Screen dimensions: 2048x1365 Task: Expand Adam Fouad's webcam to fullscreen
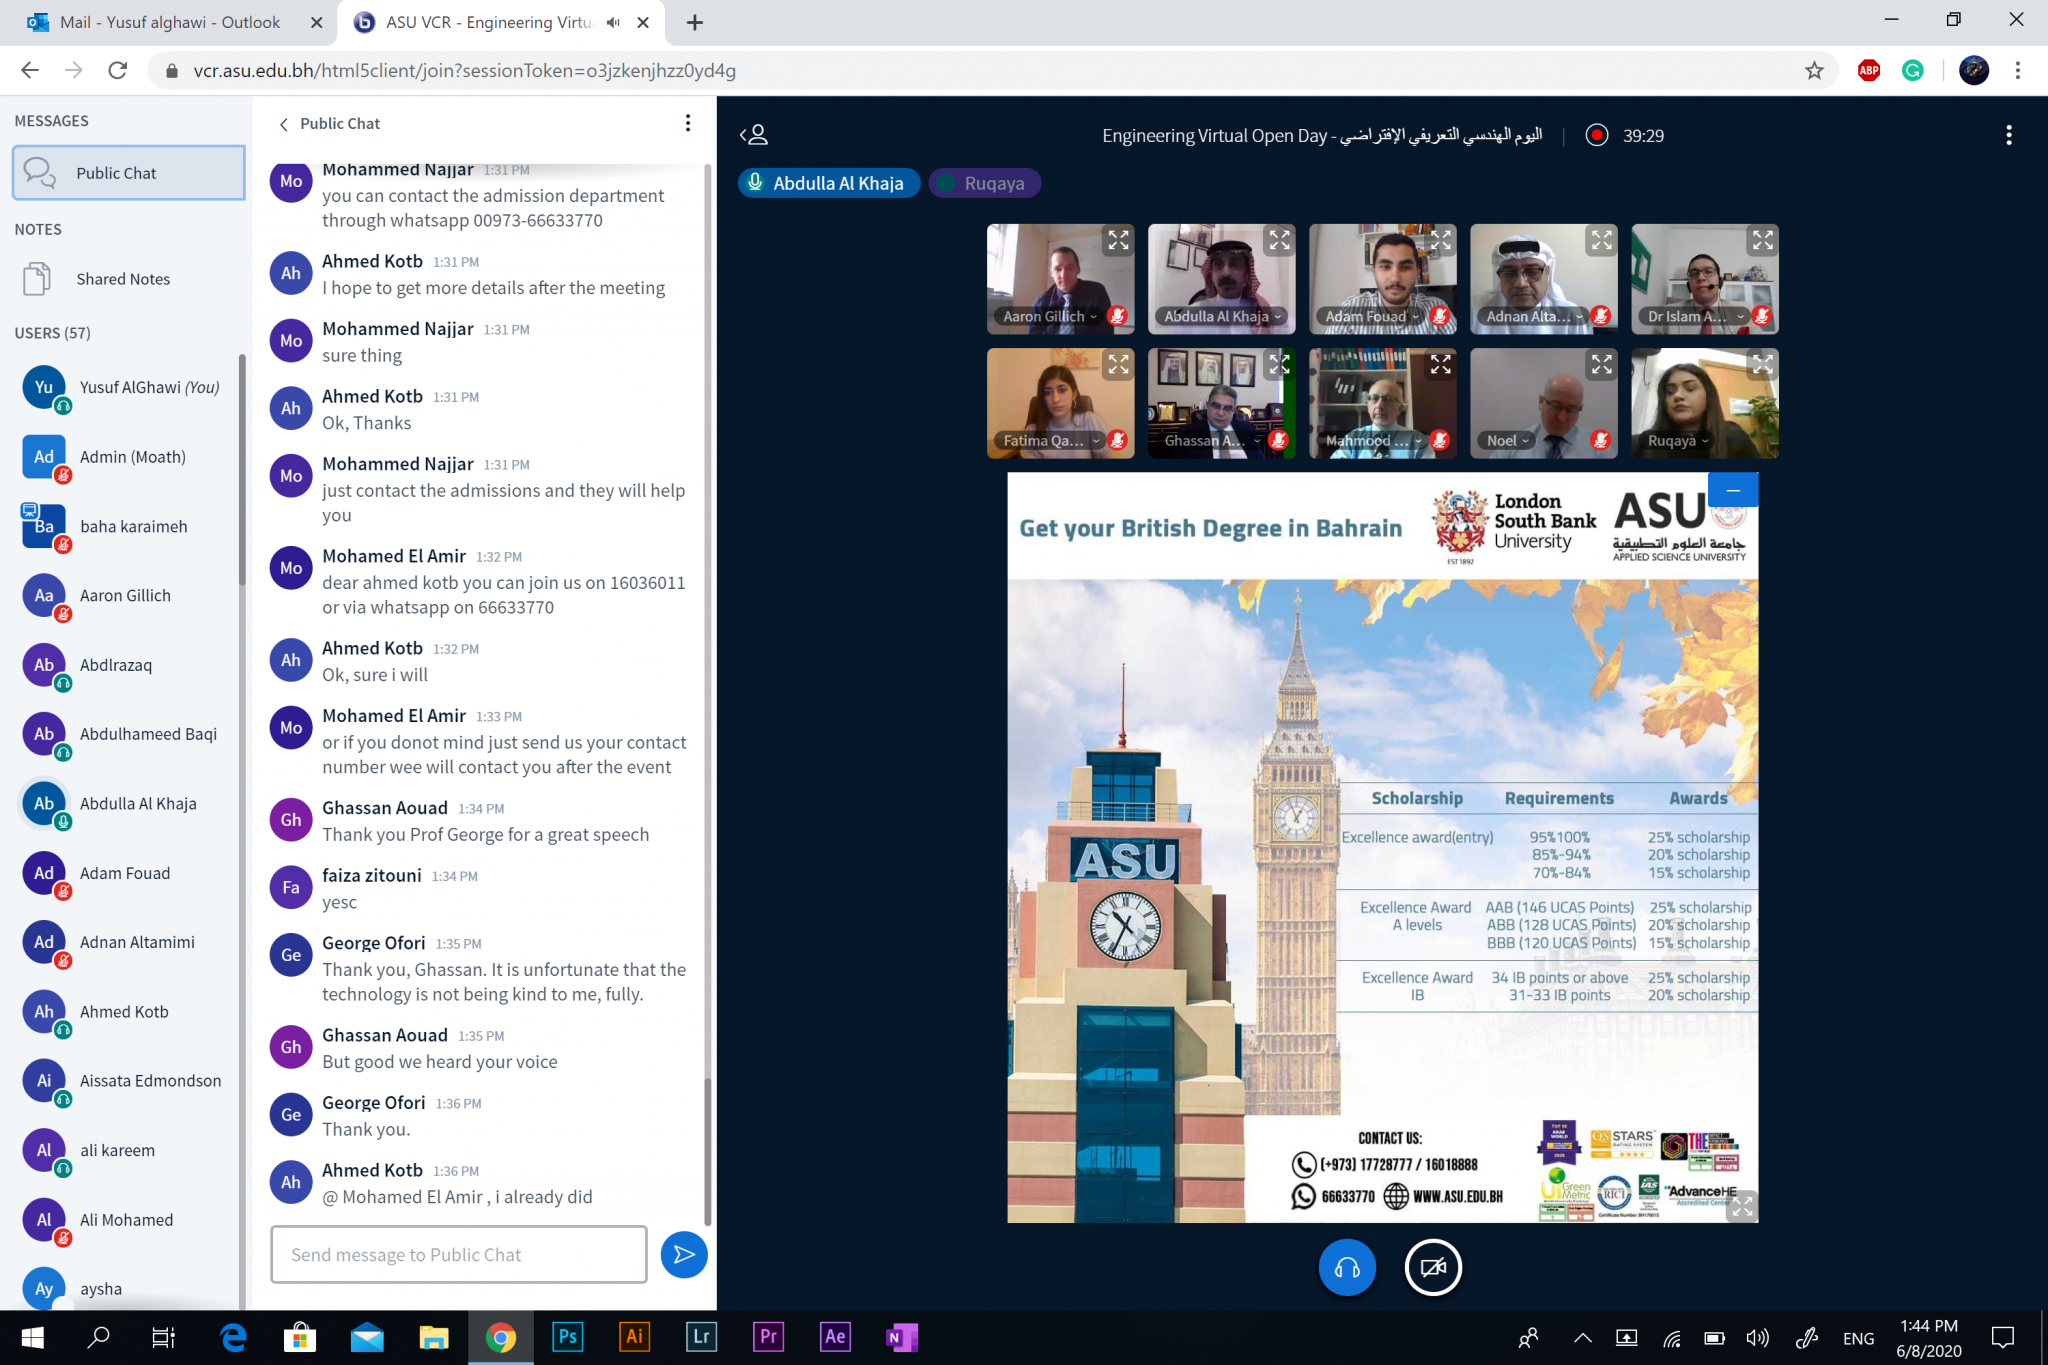click(1440, 240)
